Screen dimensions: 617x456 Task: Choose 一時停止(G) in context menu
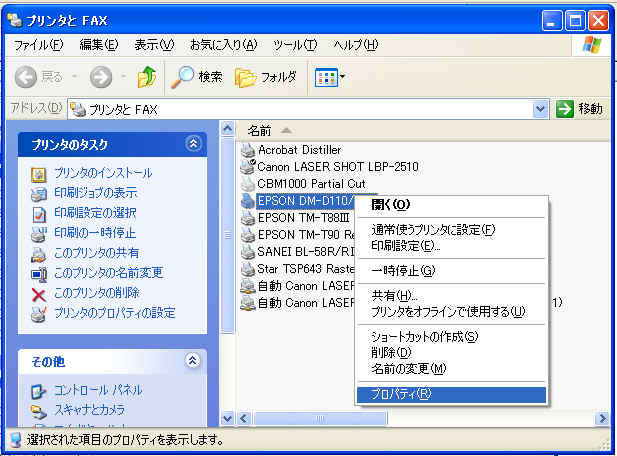[451, 271]
